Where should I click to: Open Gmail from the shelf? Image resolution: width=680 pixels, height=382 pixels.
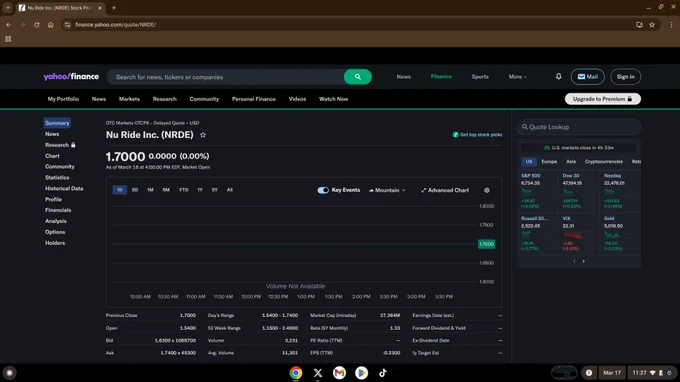pyautogui.click(x=339, y=372)
